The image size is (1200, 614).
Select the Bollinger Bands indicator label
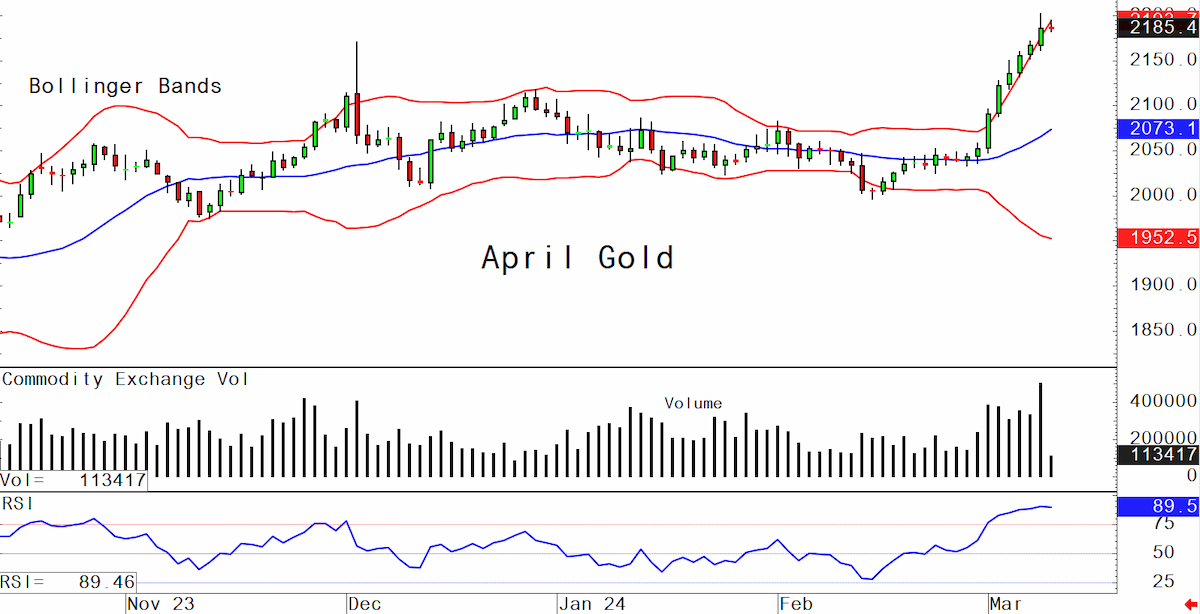[125, 86]
